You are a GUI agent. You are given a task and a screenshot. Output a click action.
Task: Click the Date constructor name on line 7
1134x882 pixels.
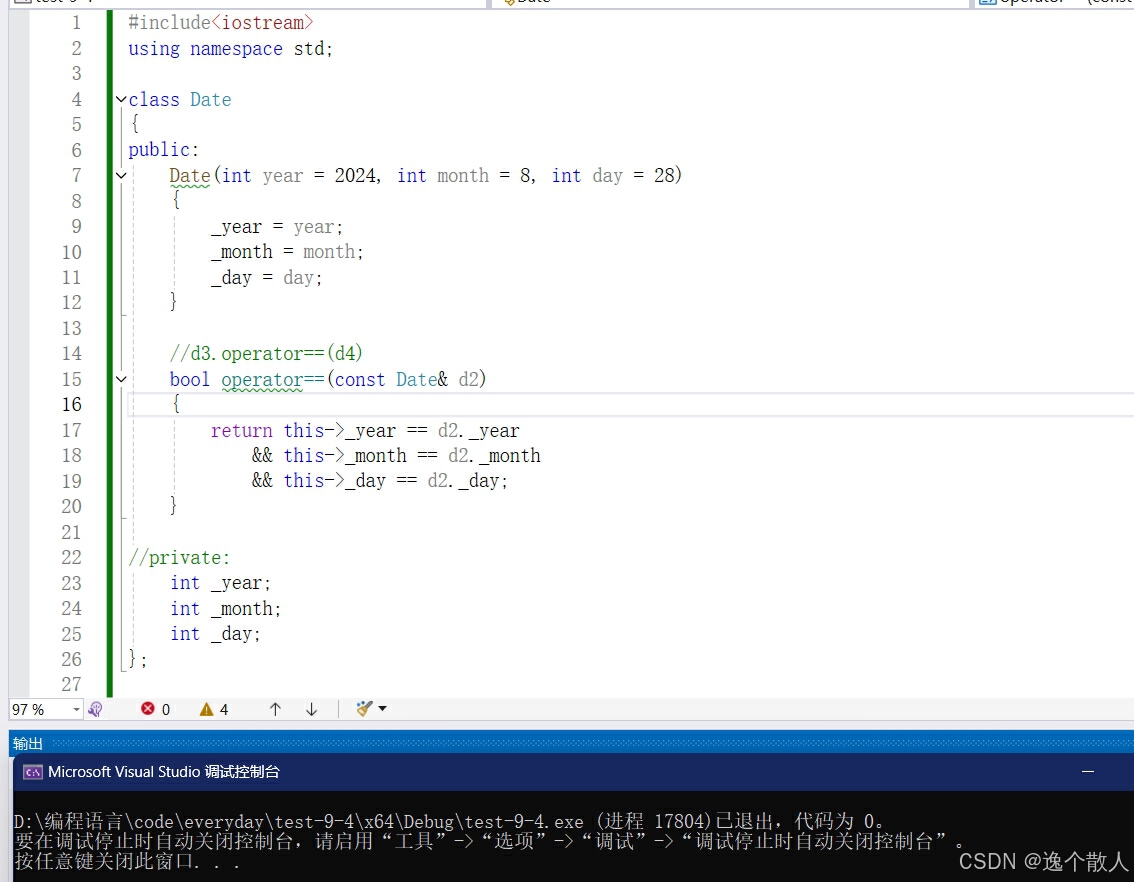pos(189,176)
